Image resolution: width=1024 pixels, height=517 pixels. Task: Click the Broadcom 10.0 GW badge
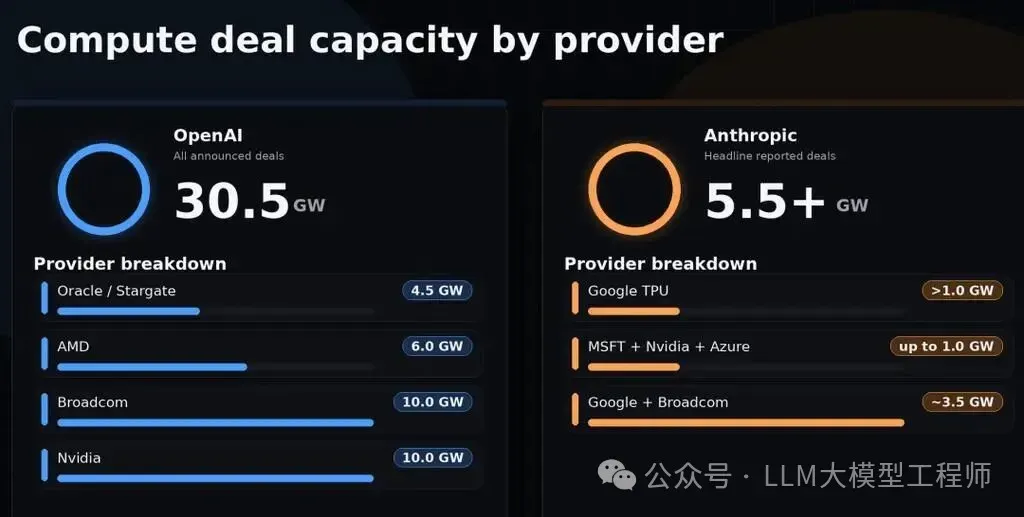tap(433, 402)
